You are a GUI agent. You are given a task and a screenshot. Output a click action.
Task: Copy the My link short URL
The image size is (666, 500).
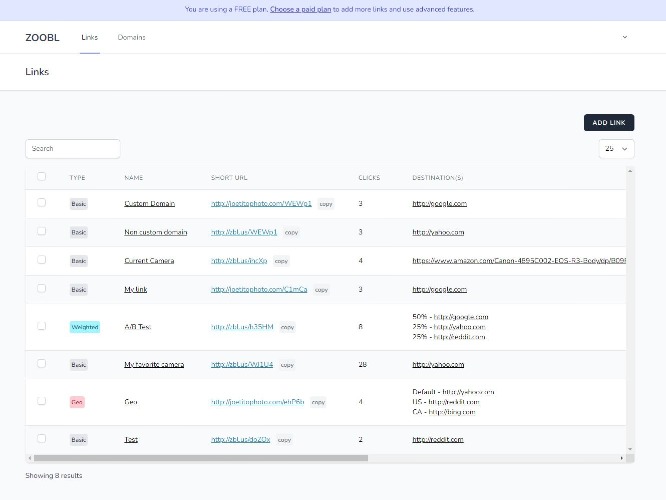[x=321, y=290]
